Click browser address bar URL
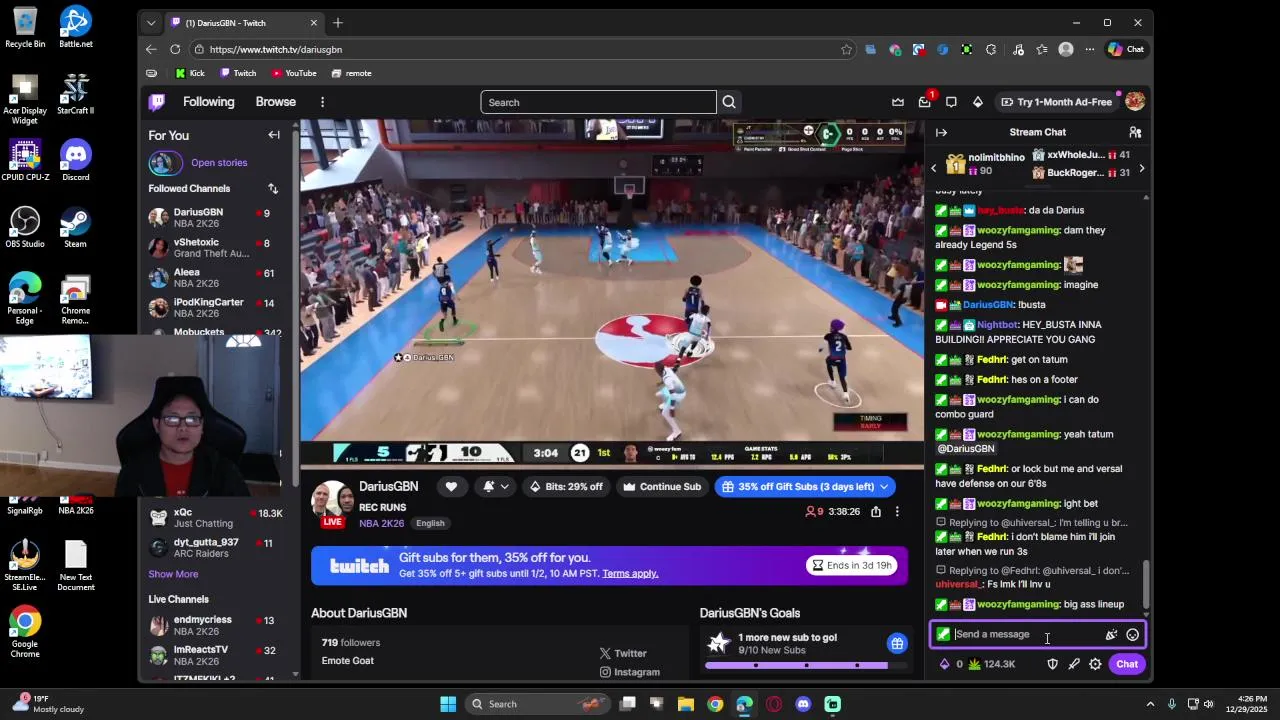The height and width of the screenshot is (720, 1280). (276, 49)
